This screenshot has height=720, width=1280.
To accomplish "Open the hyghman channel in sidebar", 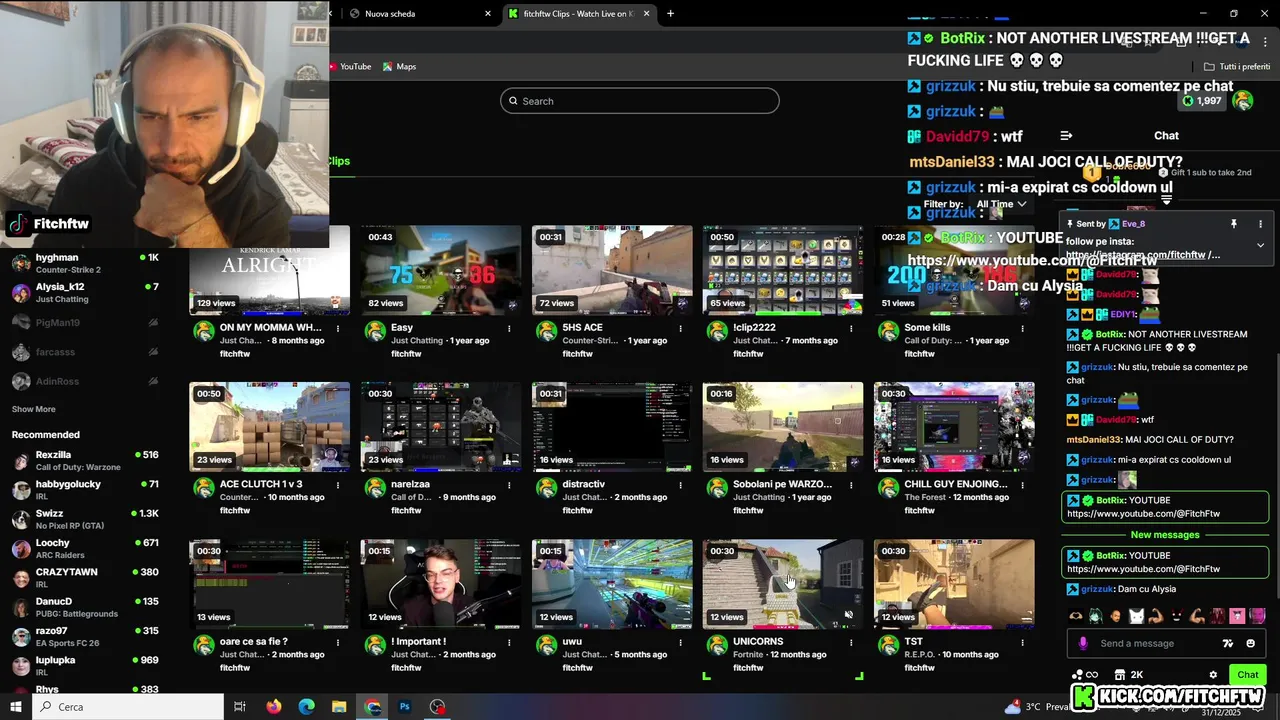I will coord(84,263).
